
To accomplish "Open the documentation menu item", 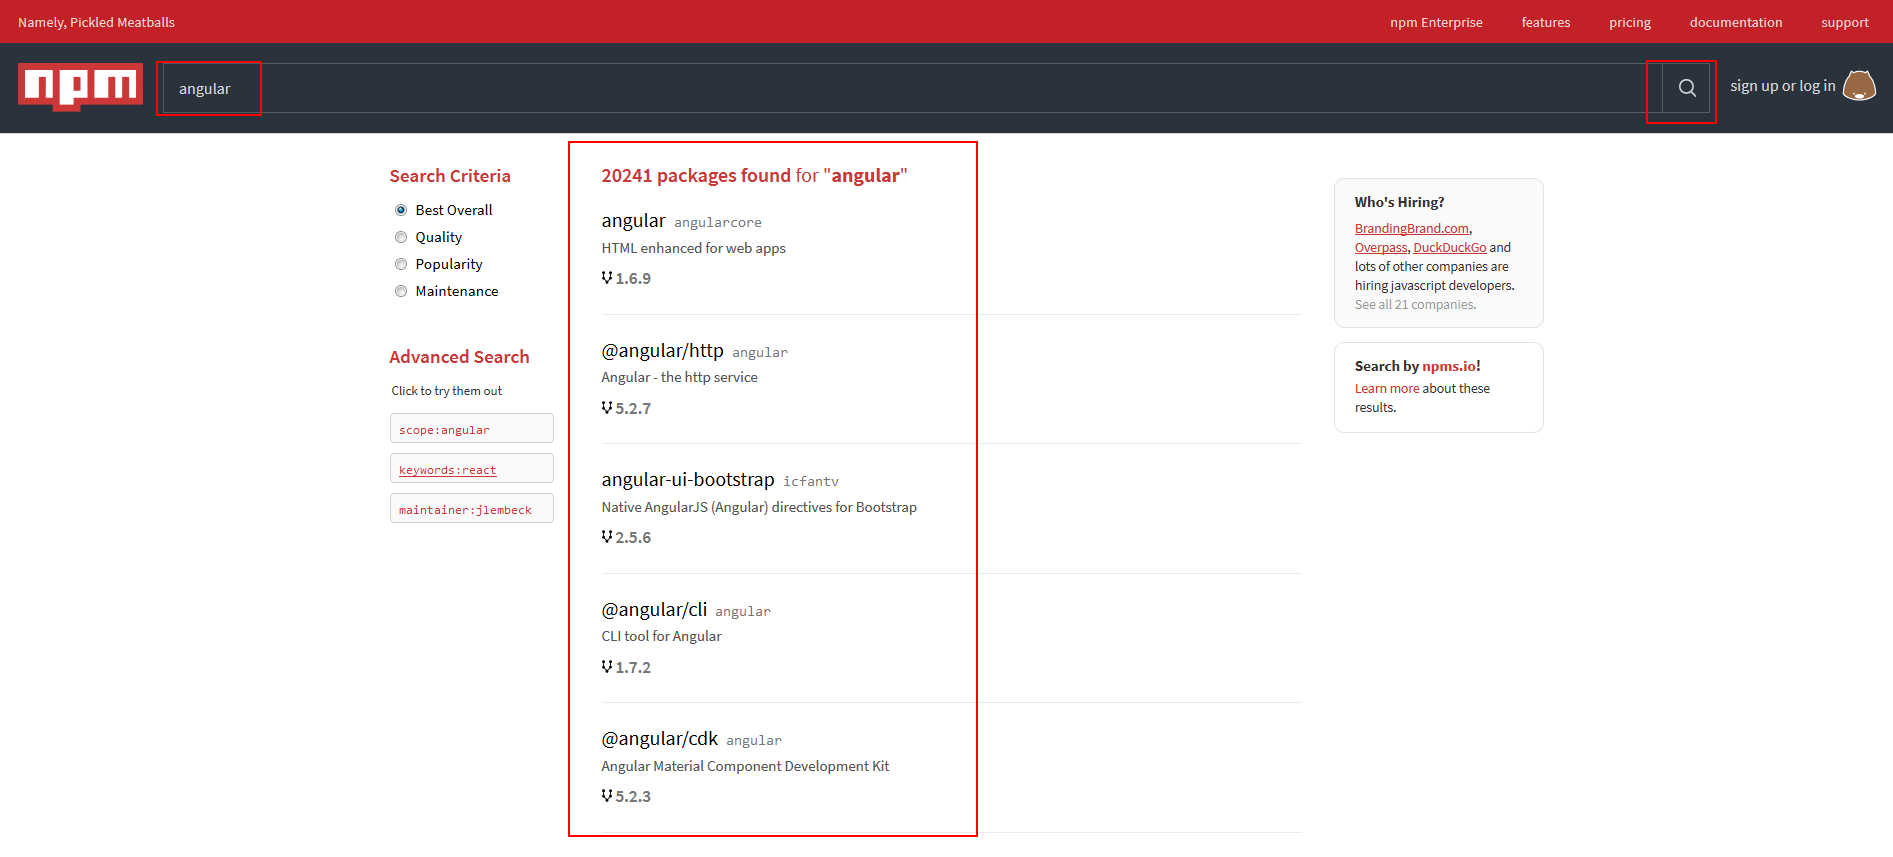I will [1736, 22].
